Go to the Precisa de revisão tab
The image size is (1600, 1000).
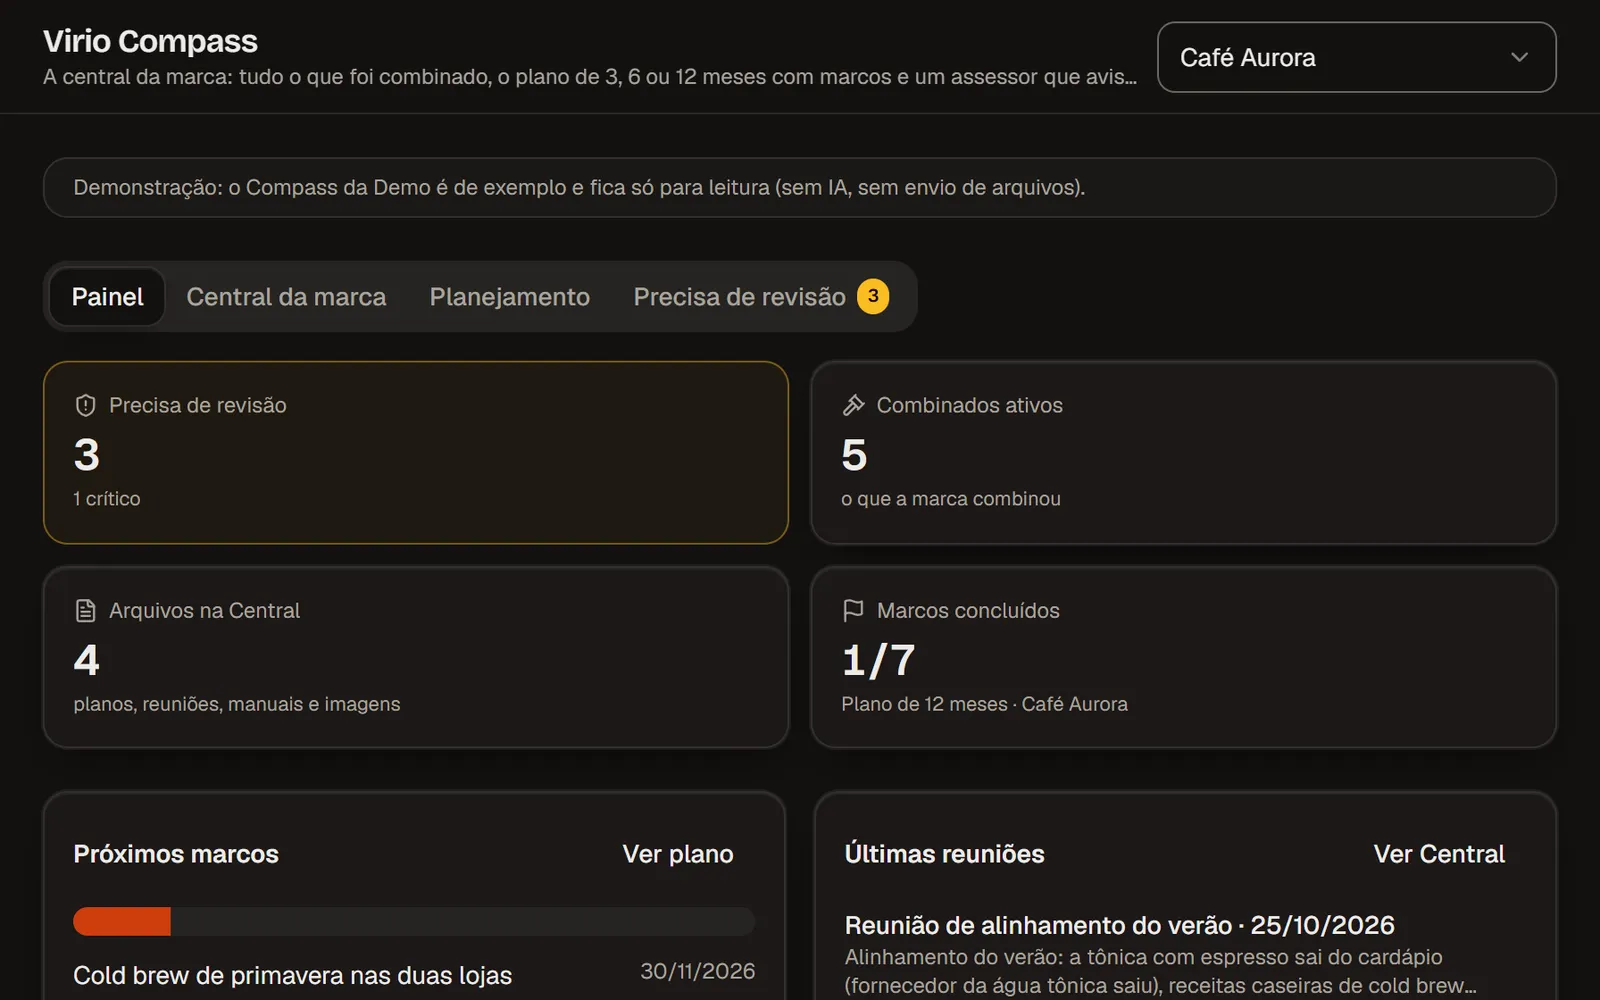[761, 297]
